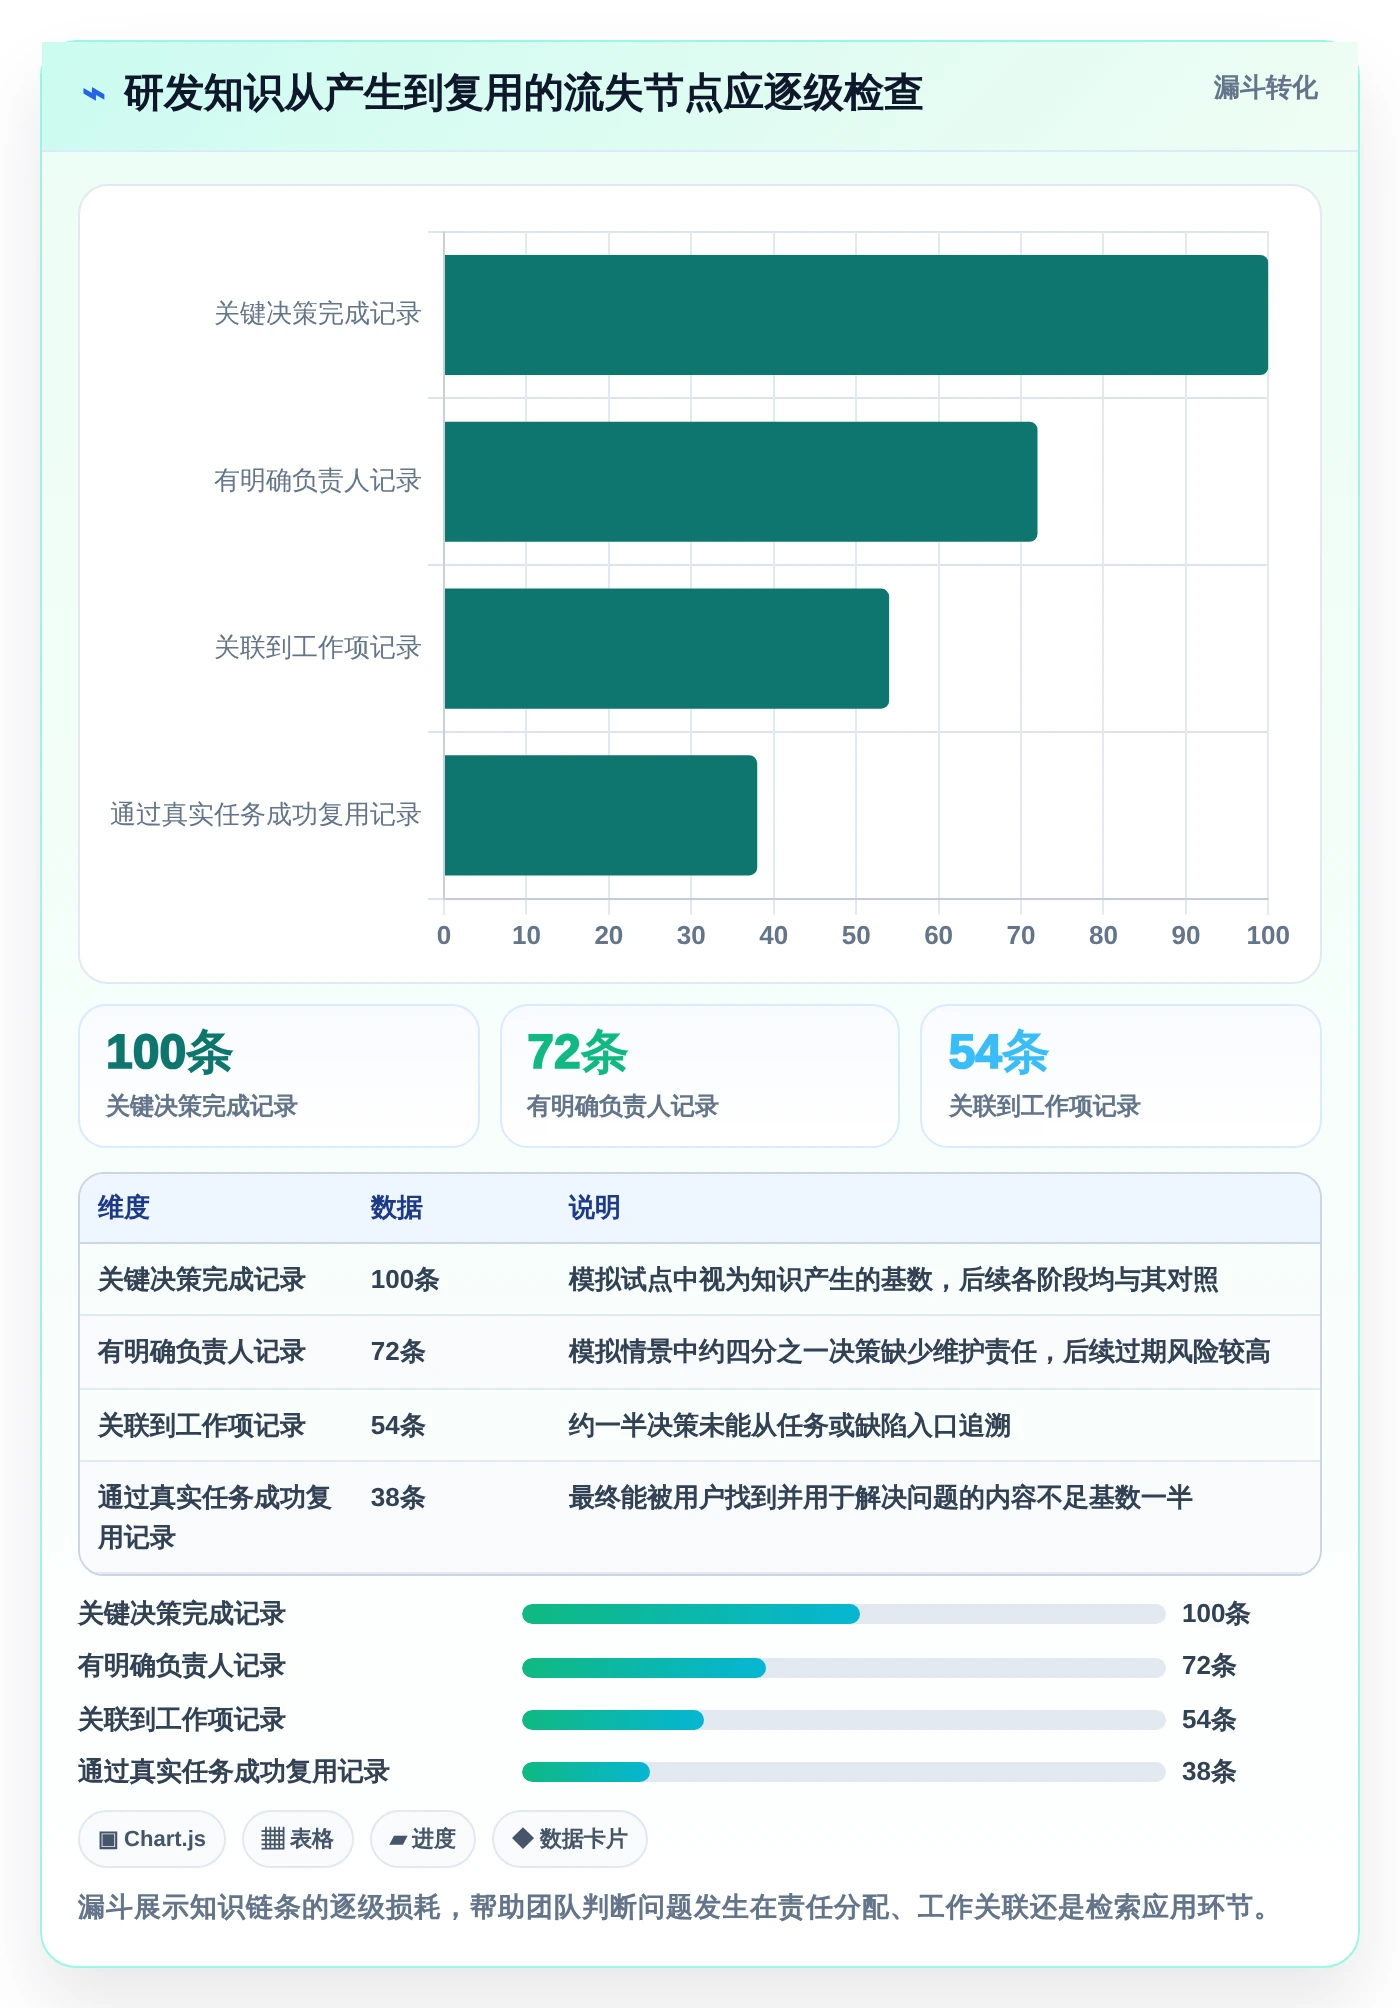Select the 数据卡片 chip
Screen dimensions: 1400x2008
click(x=569, y=1838)
